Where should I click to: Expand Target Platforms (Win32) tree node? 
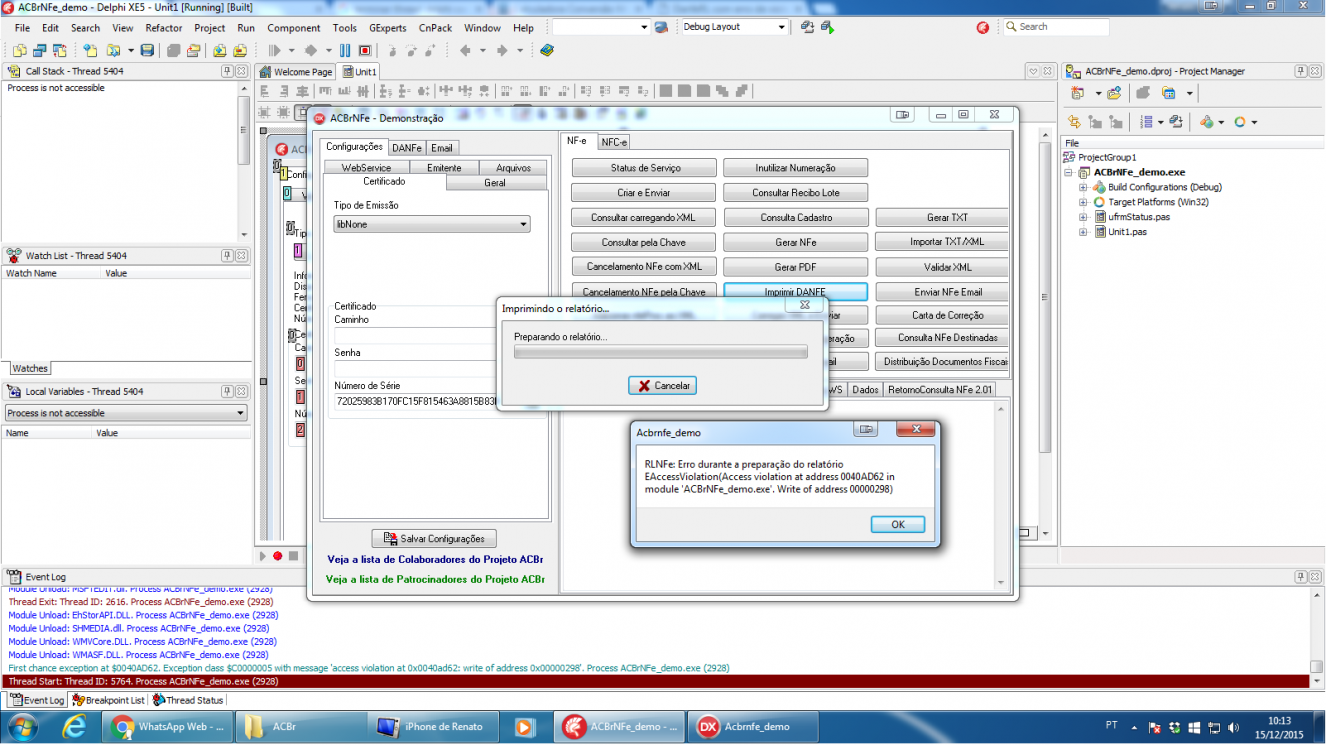point(1083,202)
